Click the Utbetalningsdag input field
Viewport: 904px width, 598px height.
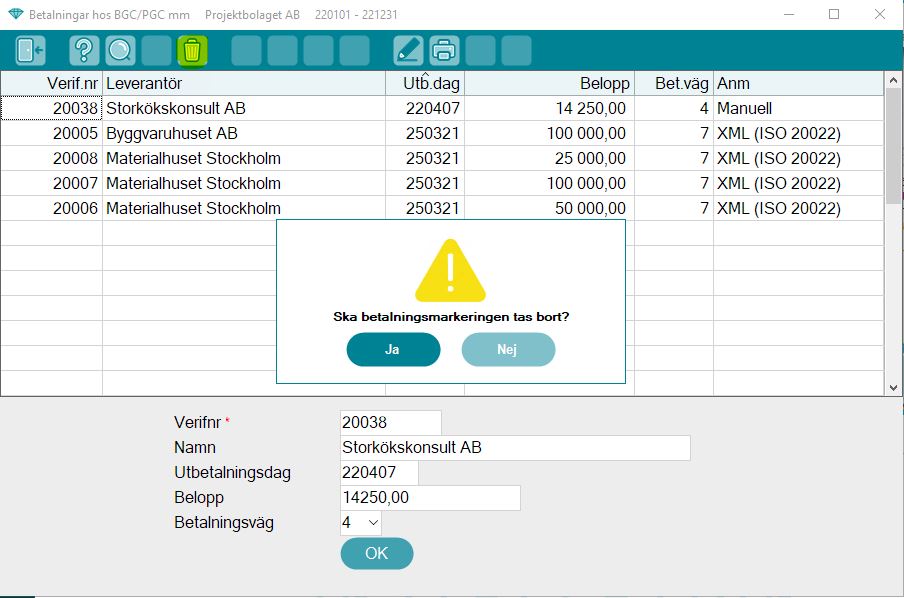pyautogui.click(x=379, y=473)
